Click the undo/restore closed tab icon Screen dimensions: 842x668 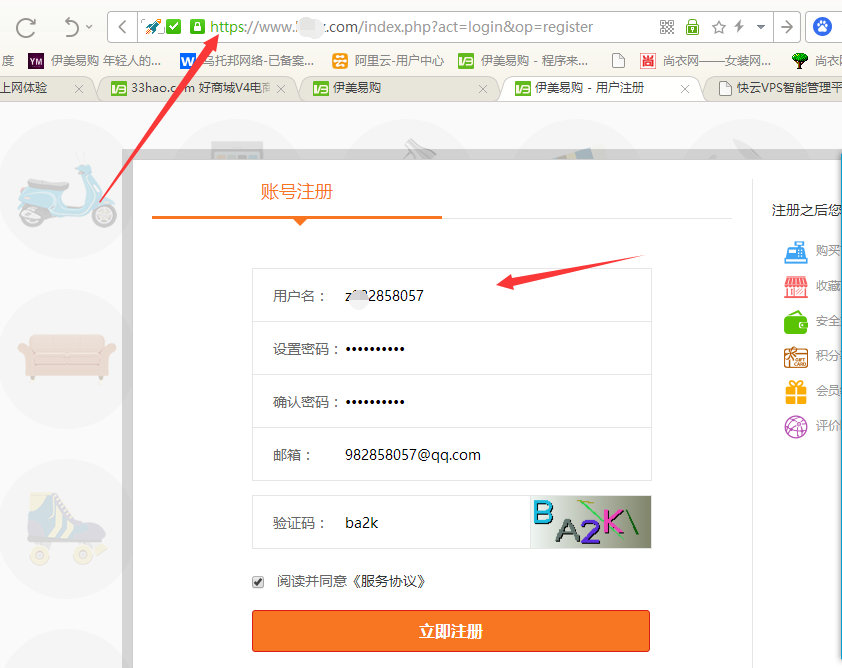point(71,27)
